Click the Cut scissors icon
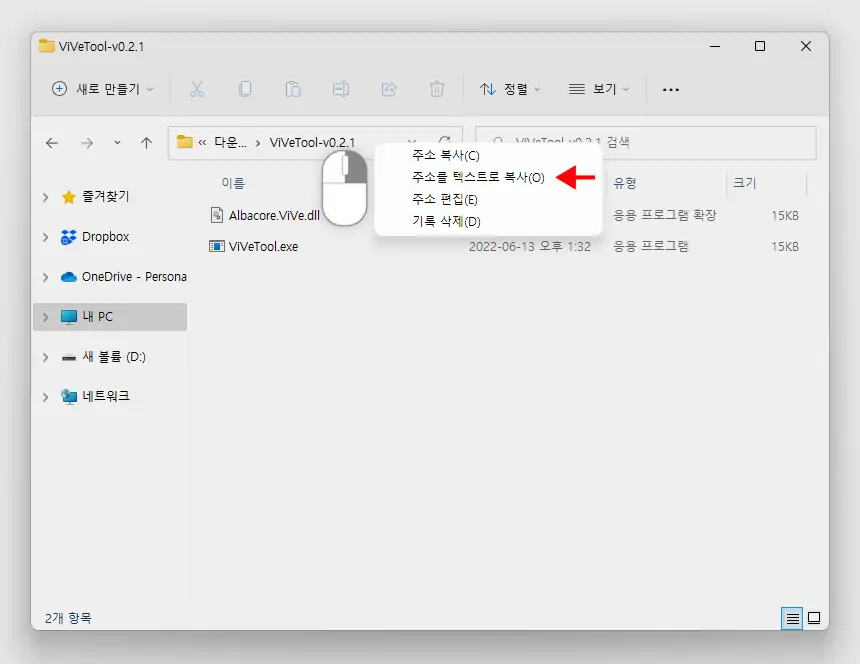860x664 pixels. pos(197,89)
